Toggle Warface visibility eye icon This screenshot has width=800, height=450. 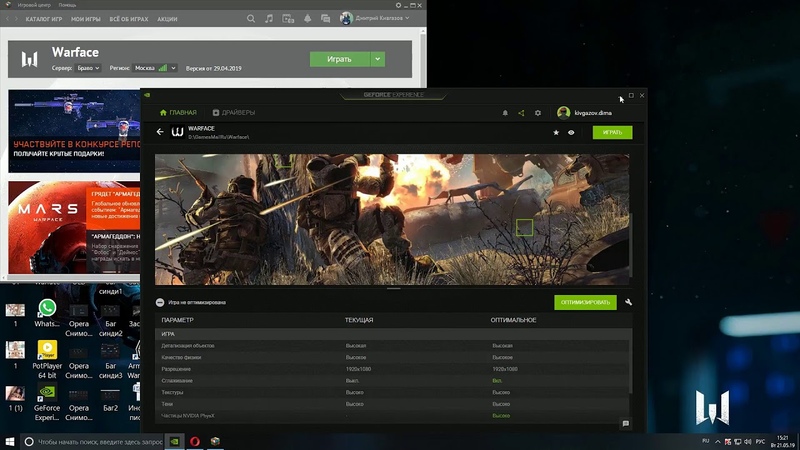coord(571,133)
